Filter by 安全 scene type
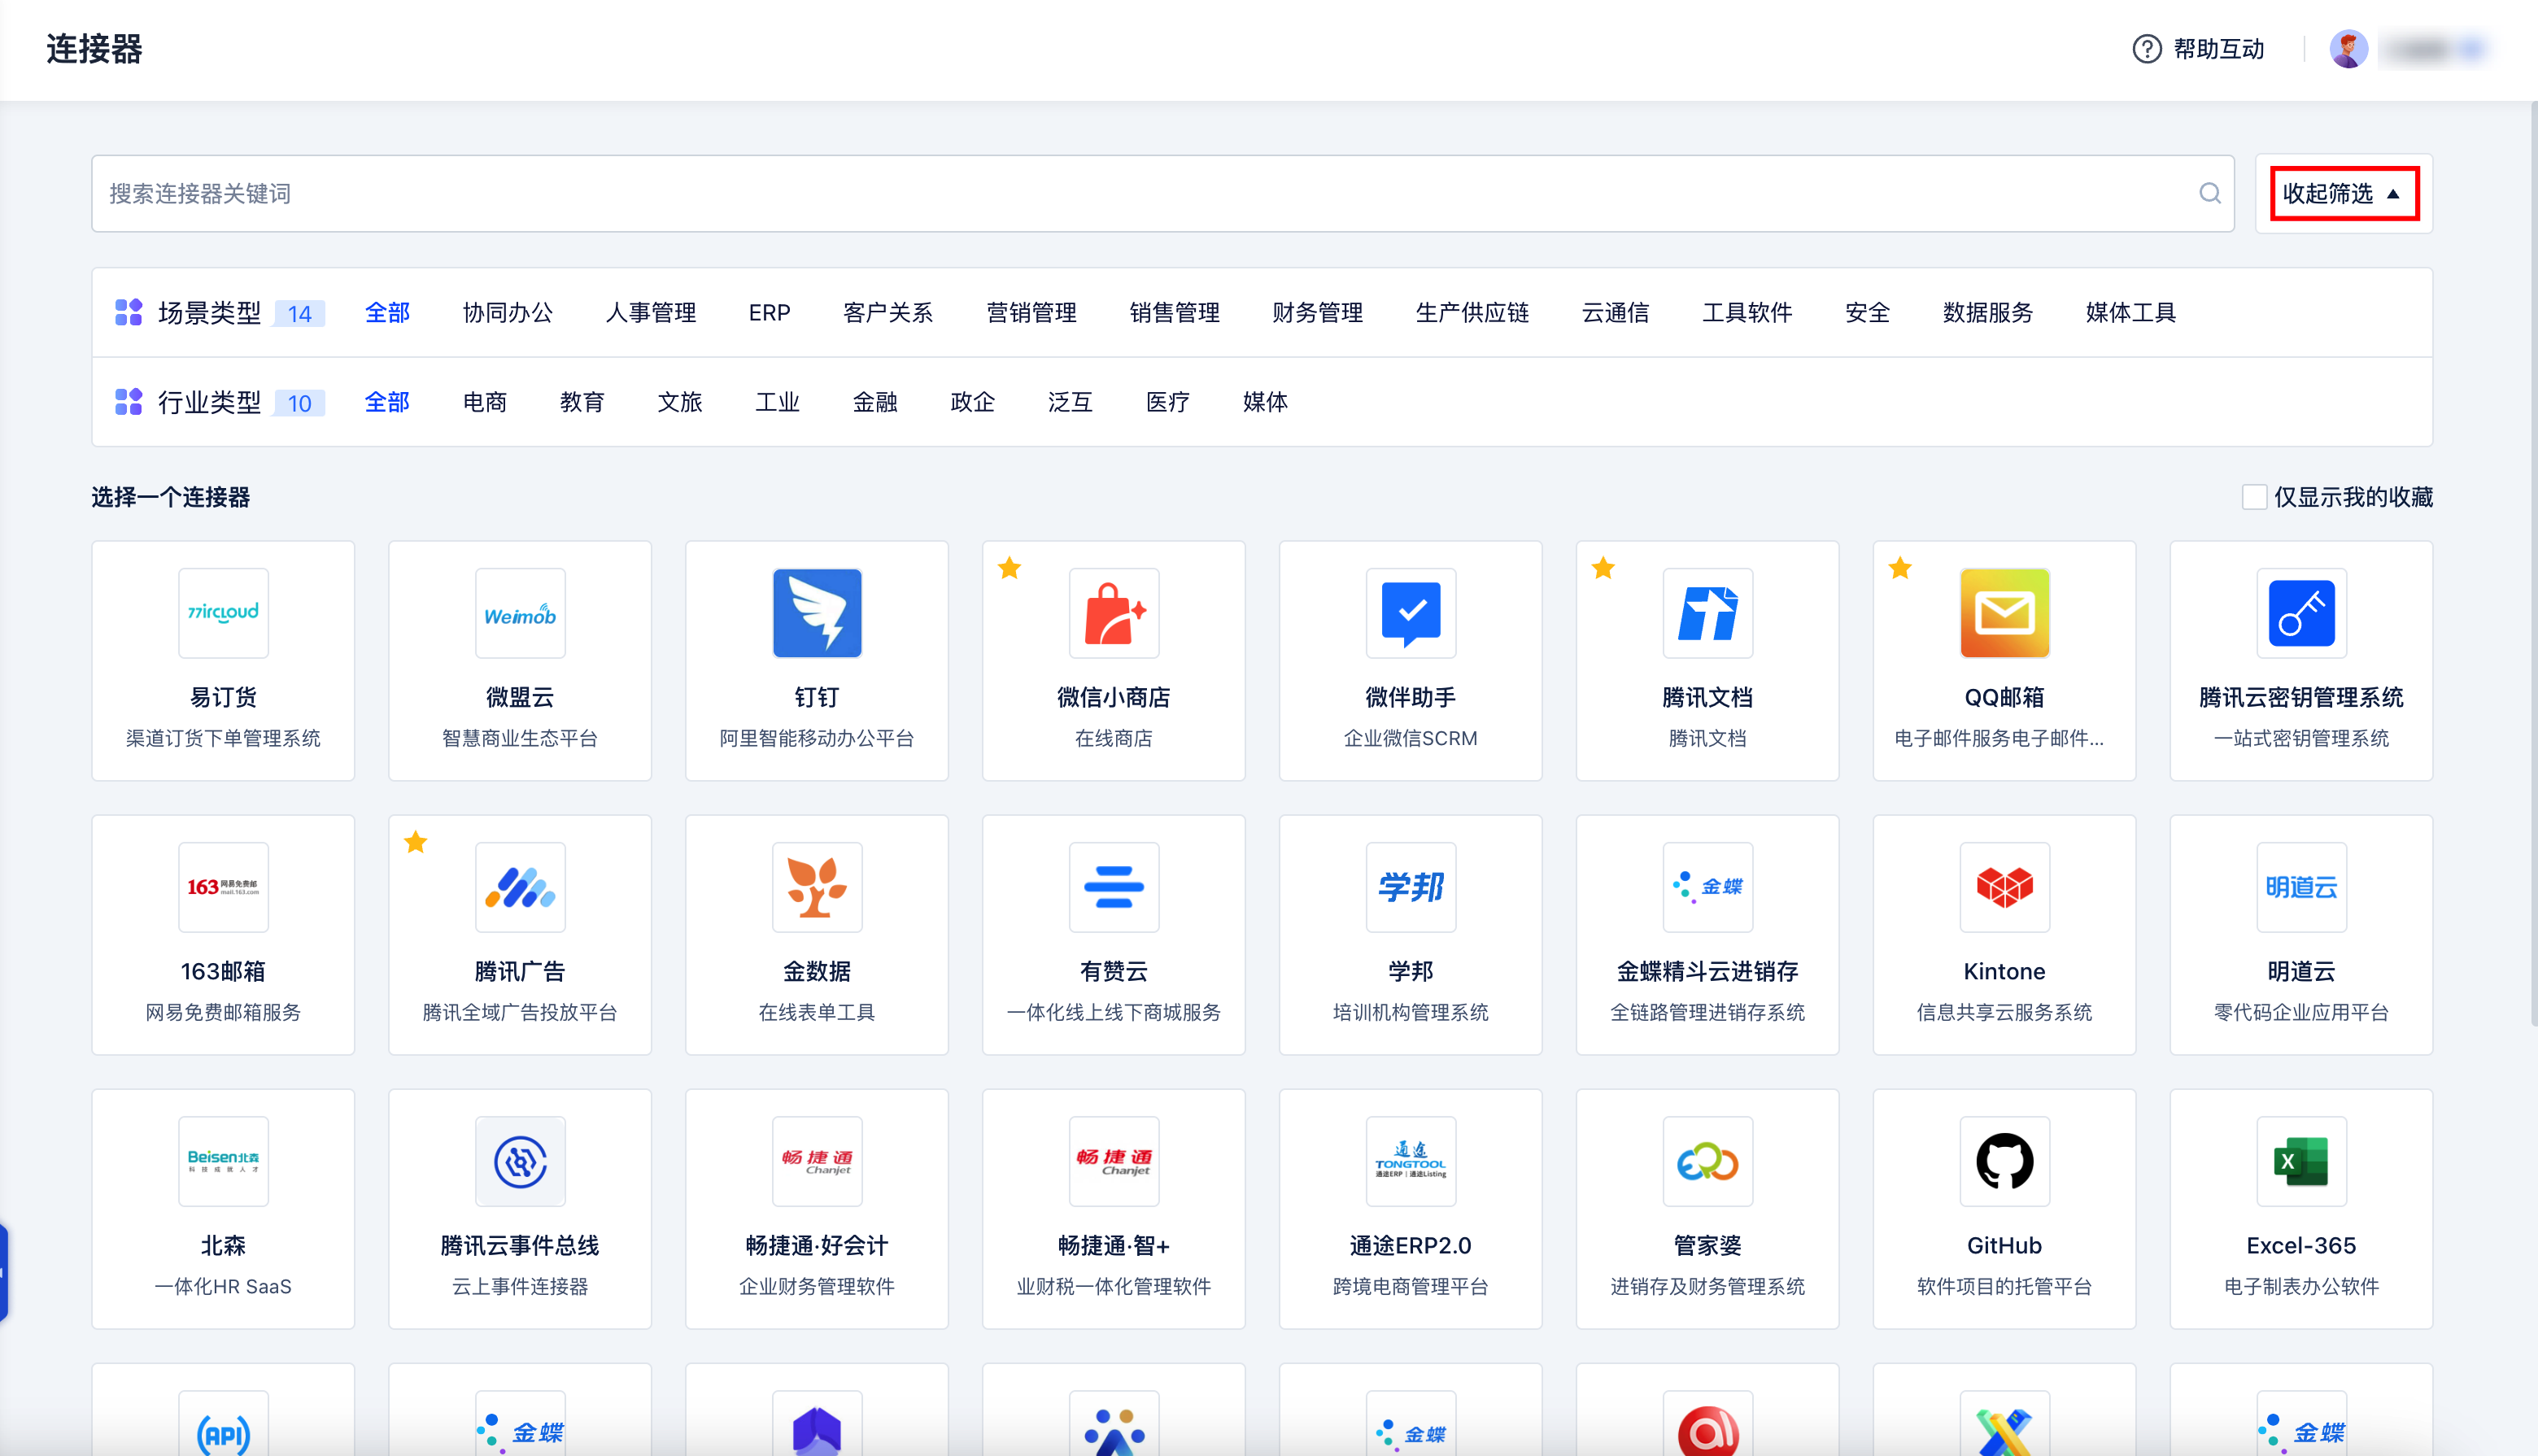This screenshot has width=2538, height=1456. 1867,313
